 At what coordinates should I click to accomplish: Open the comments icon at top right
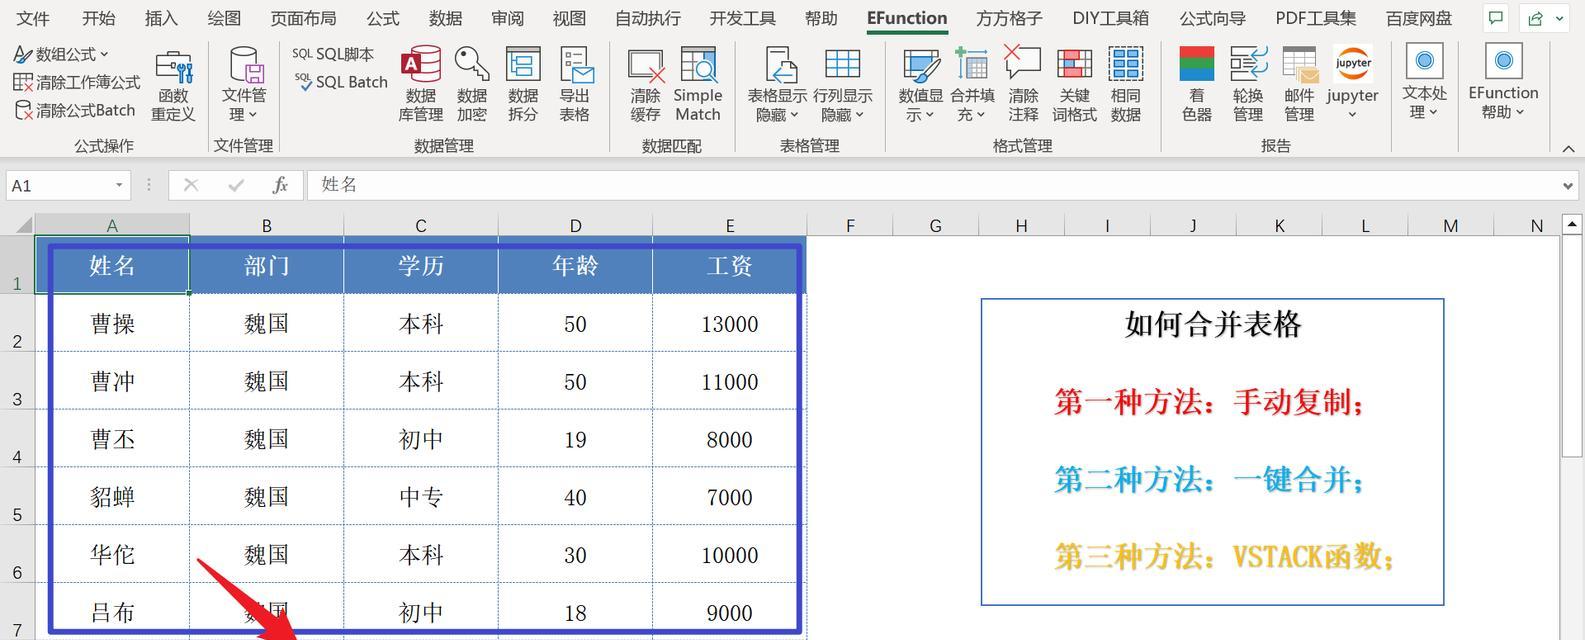coord(1495,18)
